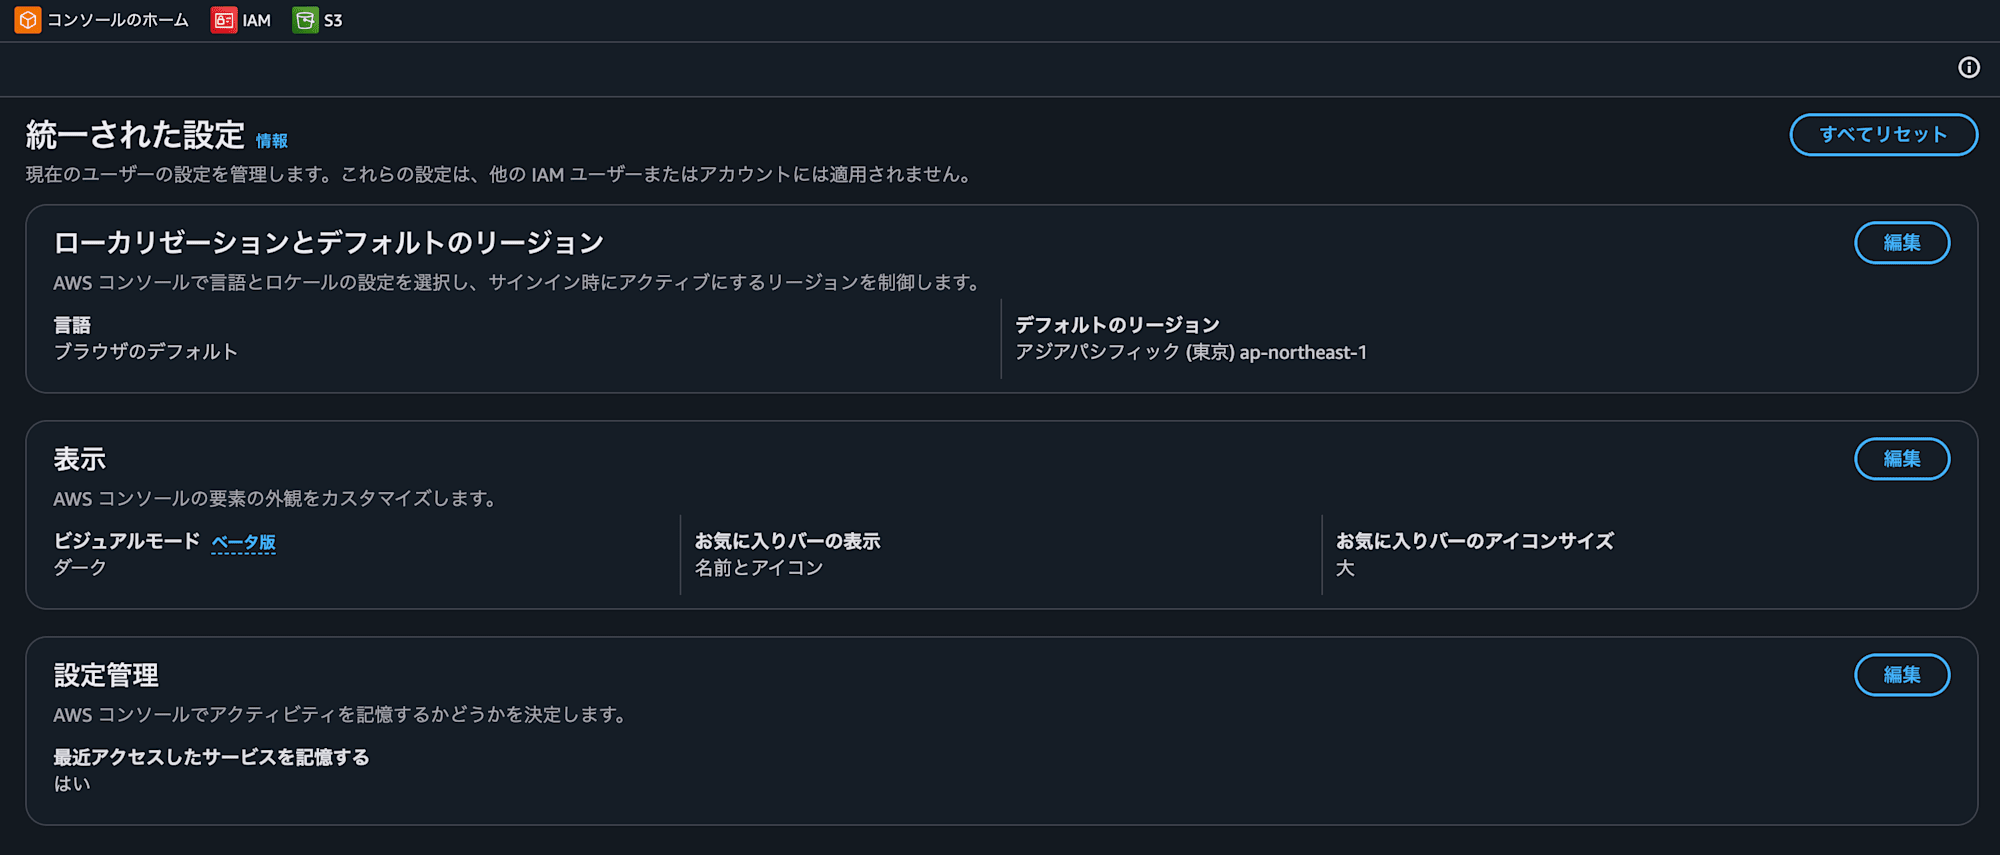Select the IAM label in the favorites bar
Viewport: 2000px width, 855px height.
(253, 19)
